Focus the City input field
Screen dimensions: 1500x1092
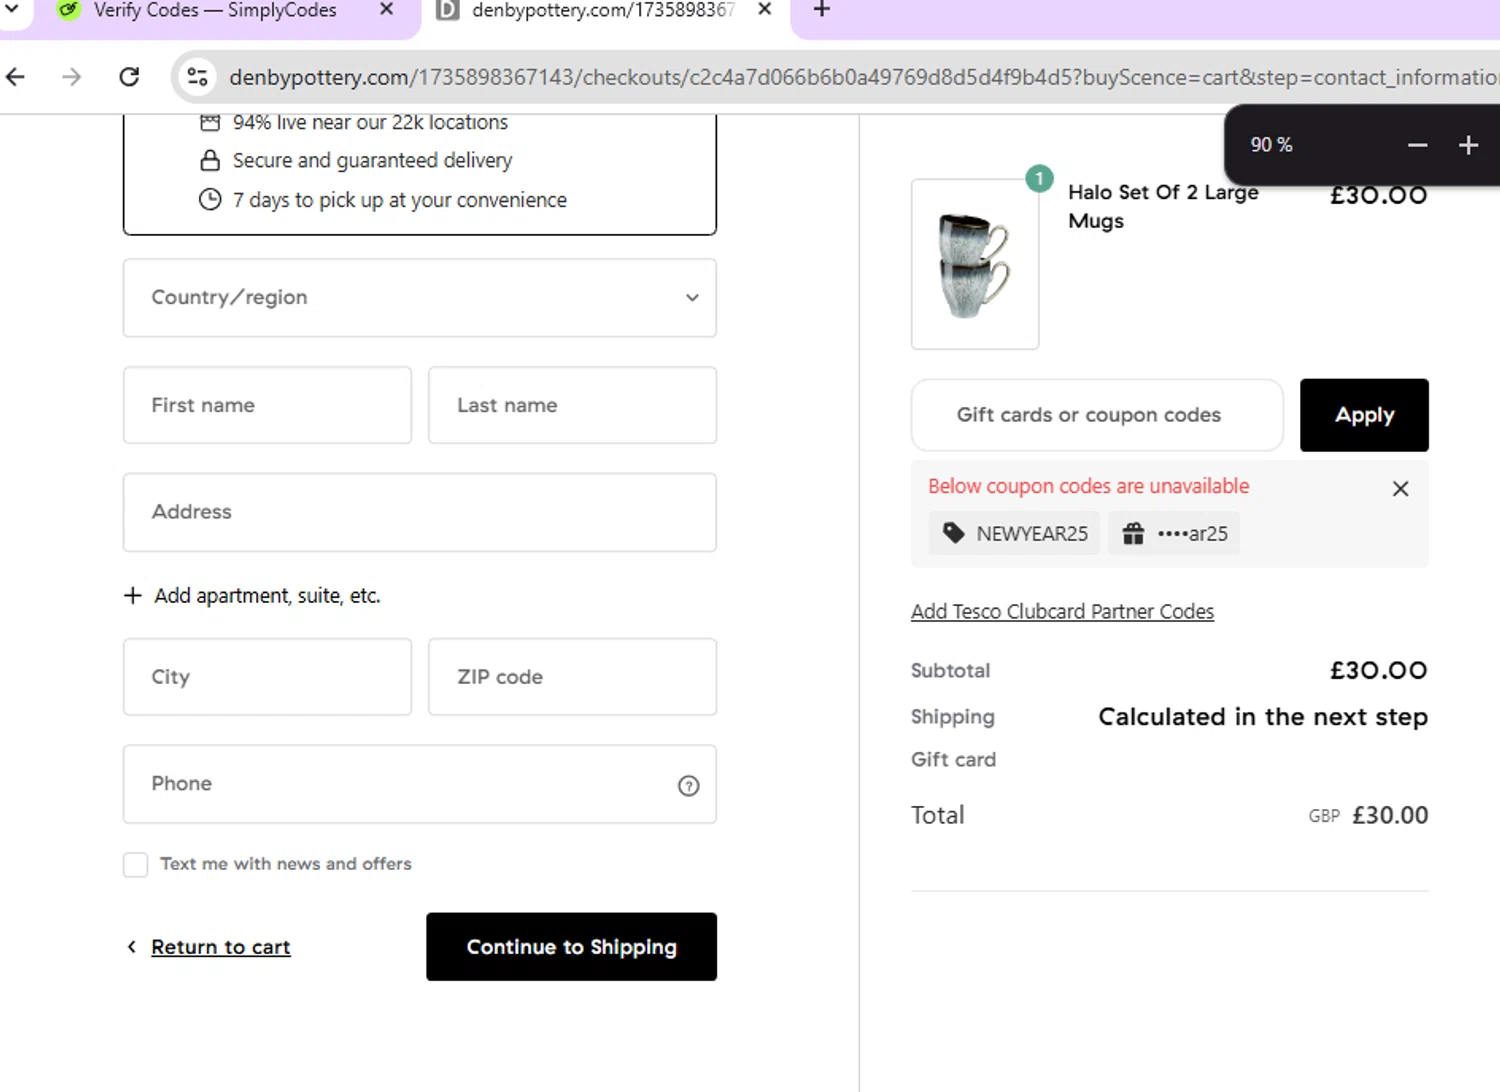(x=267, y=677)
